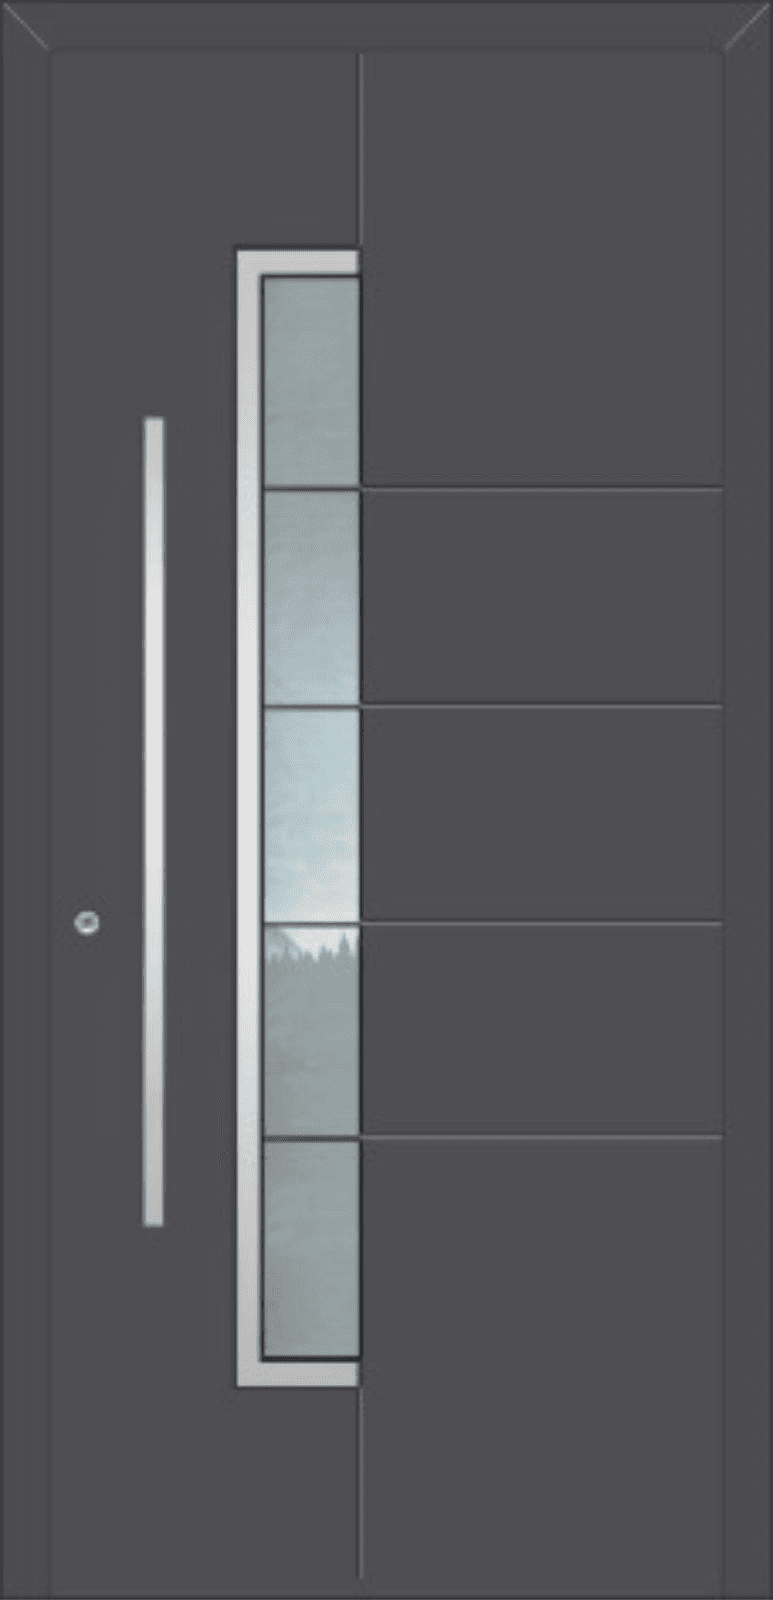Select the top glass pane
773x1600 pixels.
[x=310, y=381]
